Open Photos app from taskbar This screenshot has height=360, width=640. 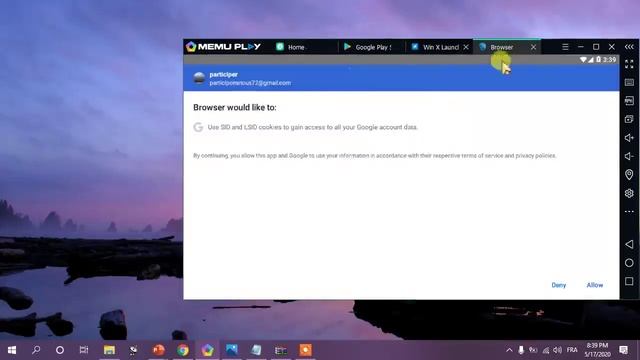231,350
